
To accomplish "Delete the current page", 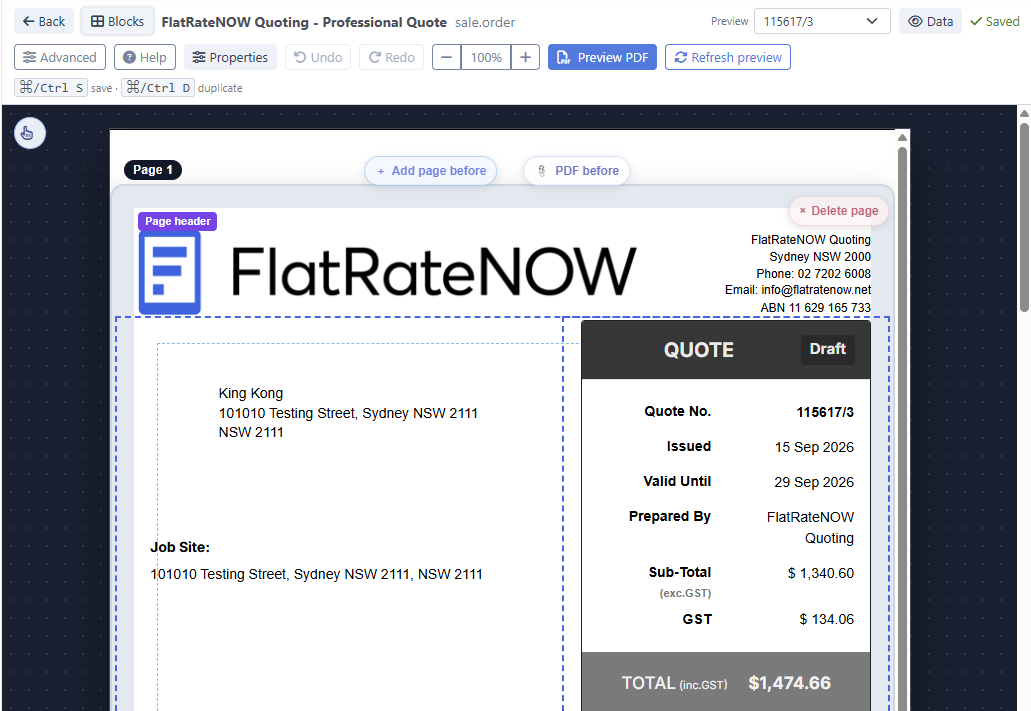I will pos(838,211).
